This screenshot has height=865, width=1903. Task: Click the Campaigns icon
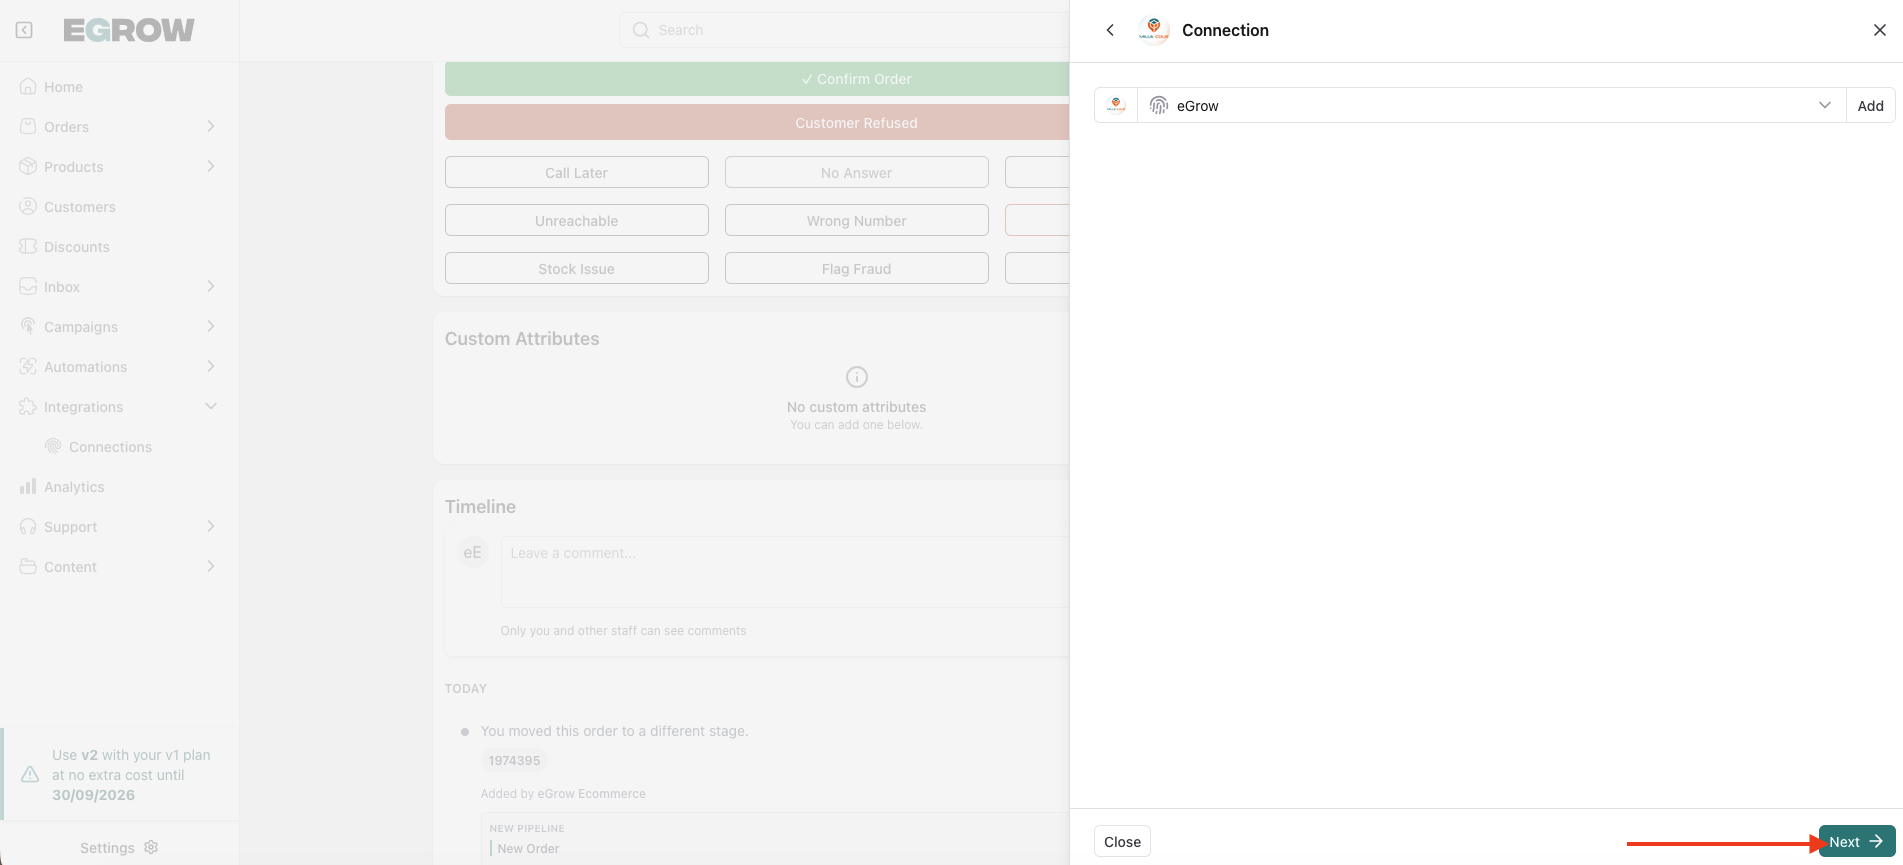[28, 327]
